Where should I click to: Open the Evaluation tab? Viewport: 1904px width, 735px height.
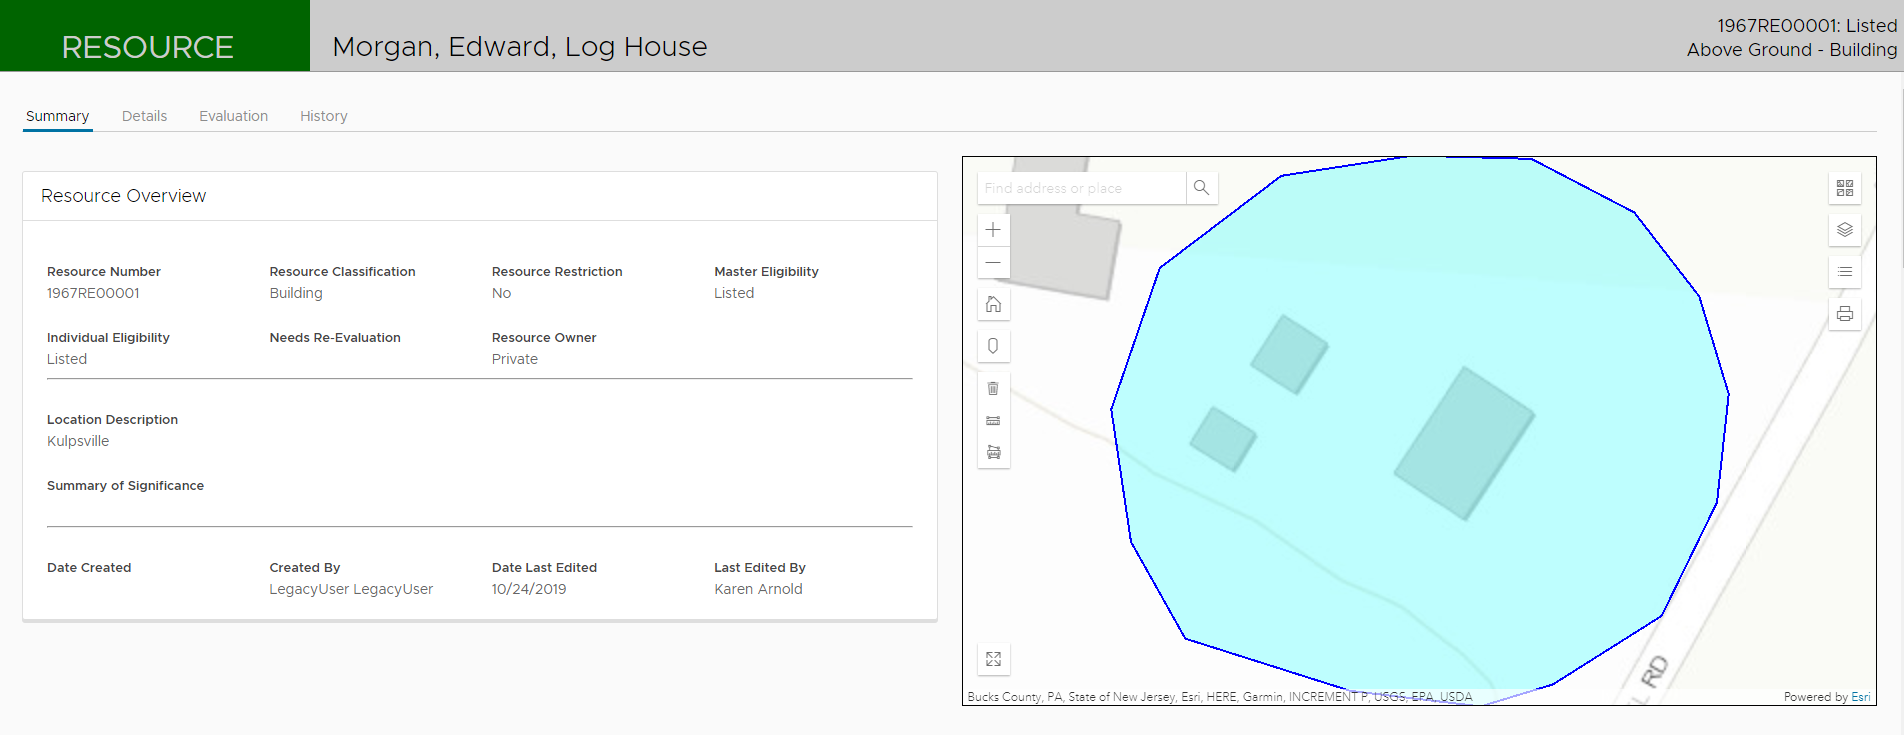233,116
